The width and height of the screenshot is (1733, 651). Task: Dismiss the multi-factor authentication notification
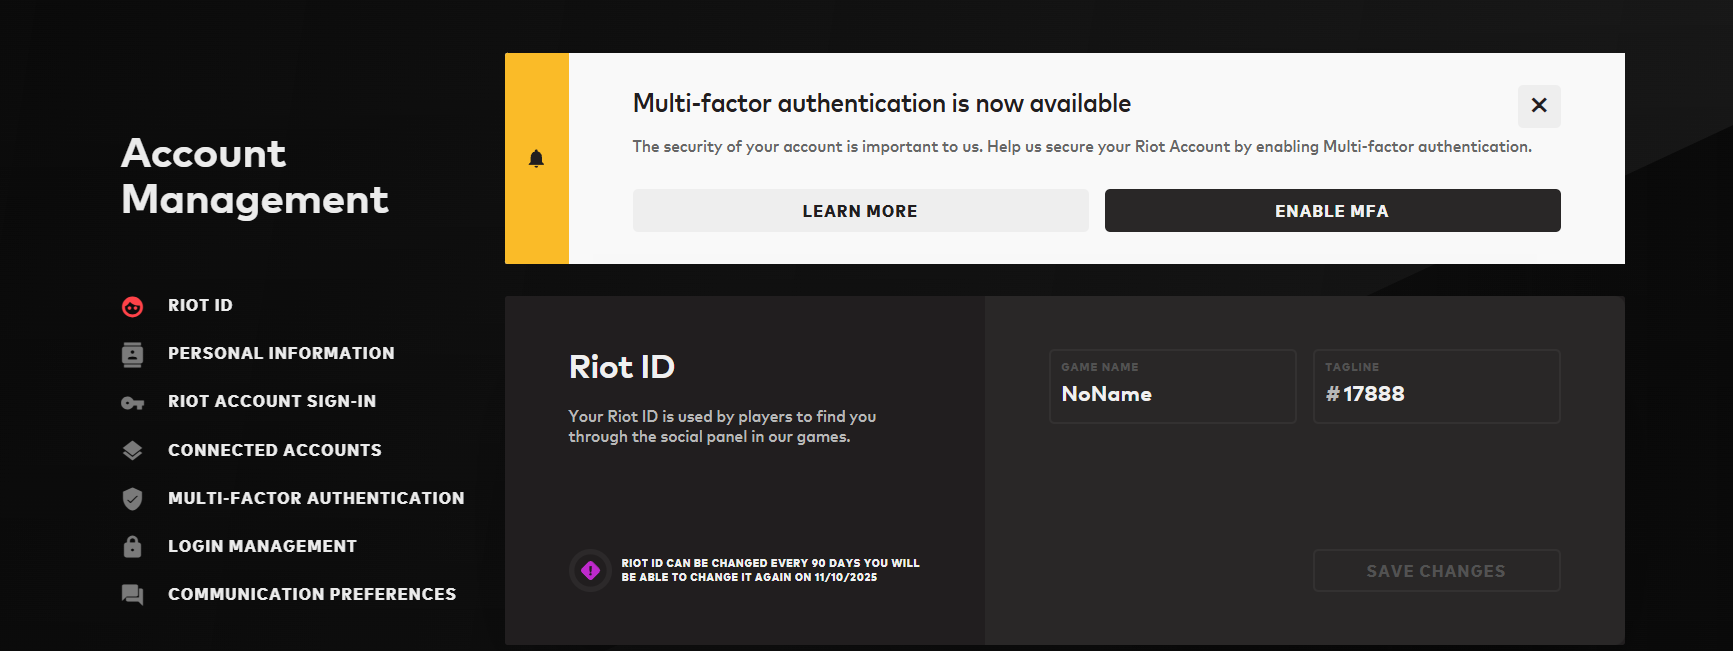click(x=1538, y=105)
